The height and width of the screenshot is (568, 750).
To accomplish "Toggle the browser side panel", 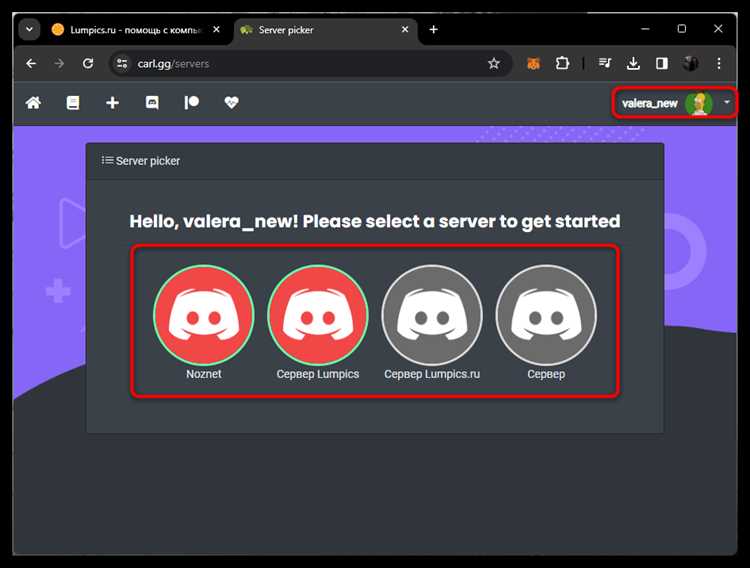I will pos(662,64).
